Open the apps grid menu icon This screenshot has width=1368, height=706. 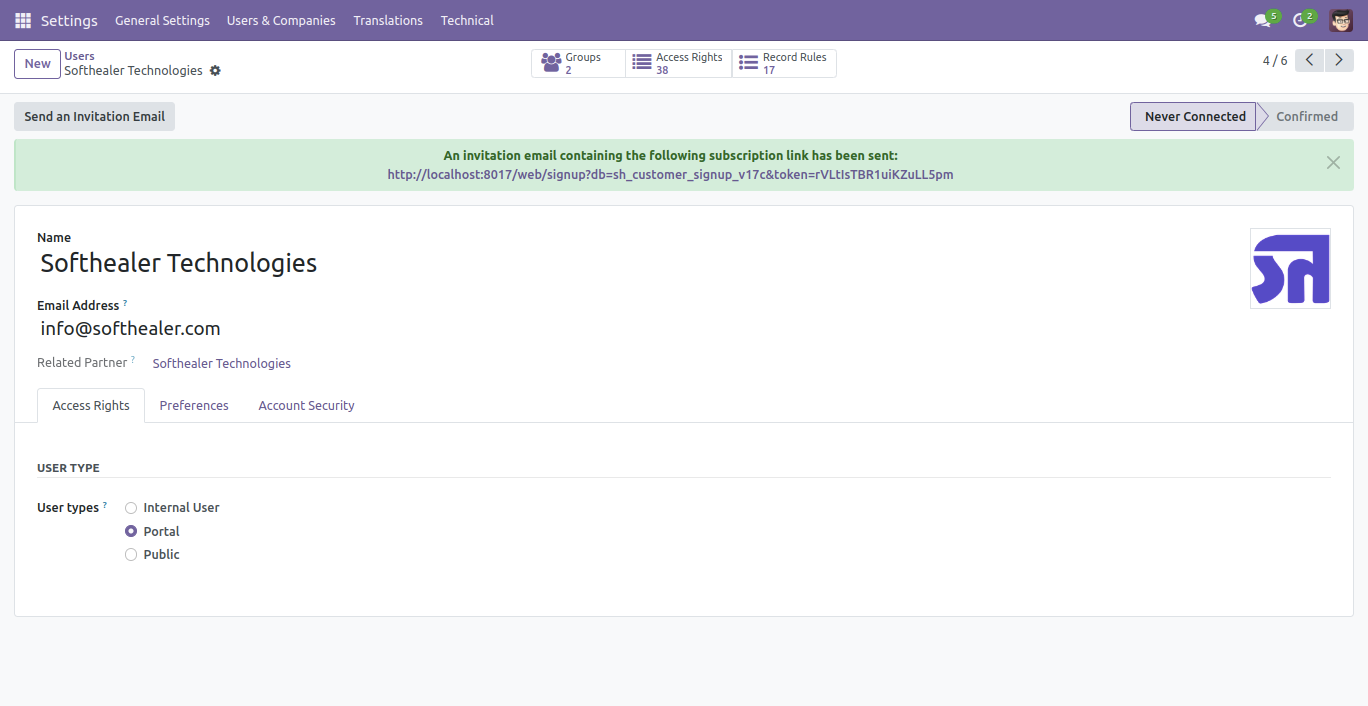point(23,20)
